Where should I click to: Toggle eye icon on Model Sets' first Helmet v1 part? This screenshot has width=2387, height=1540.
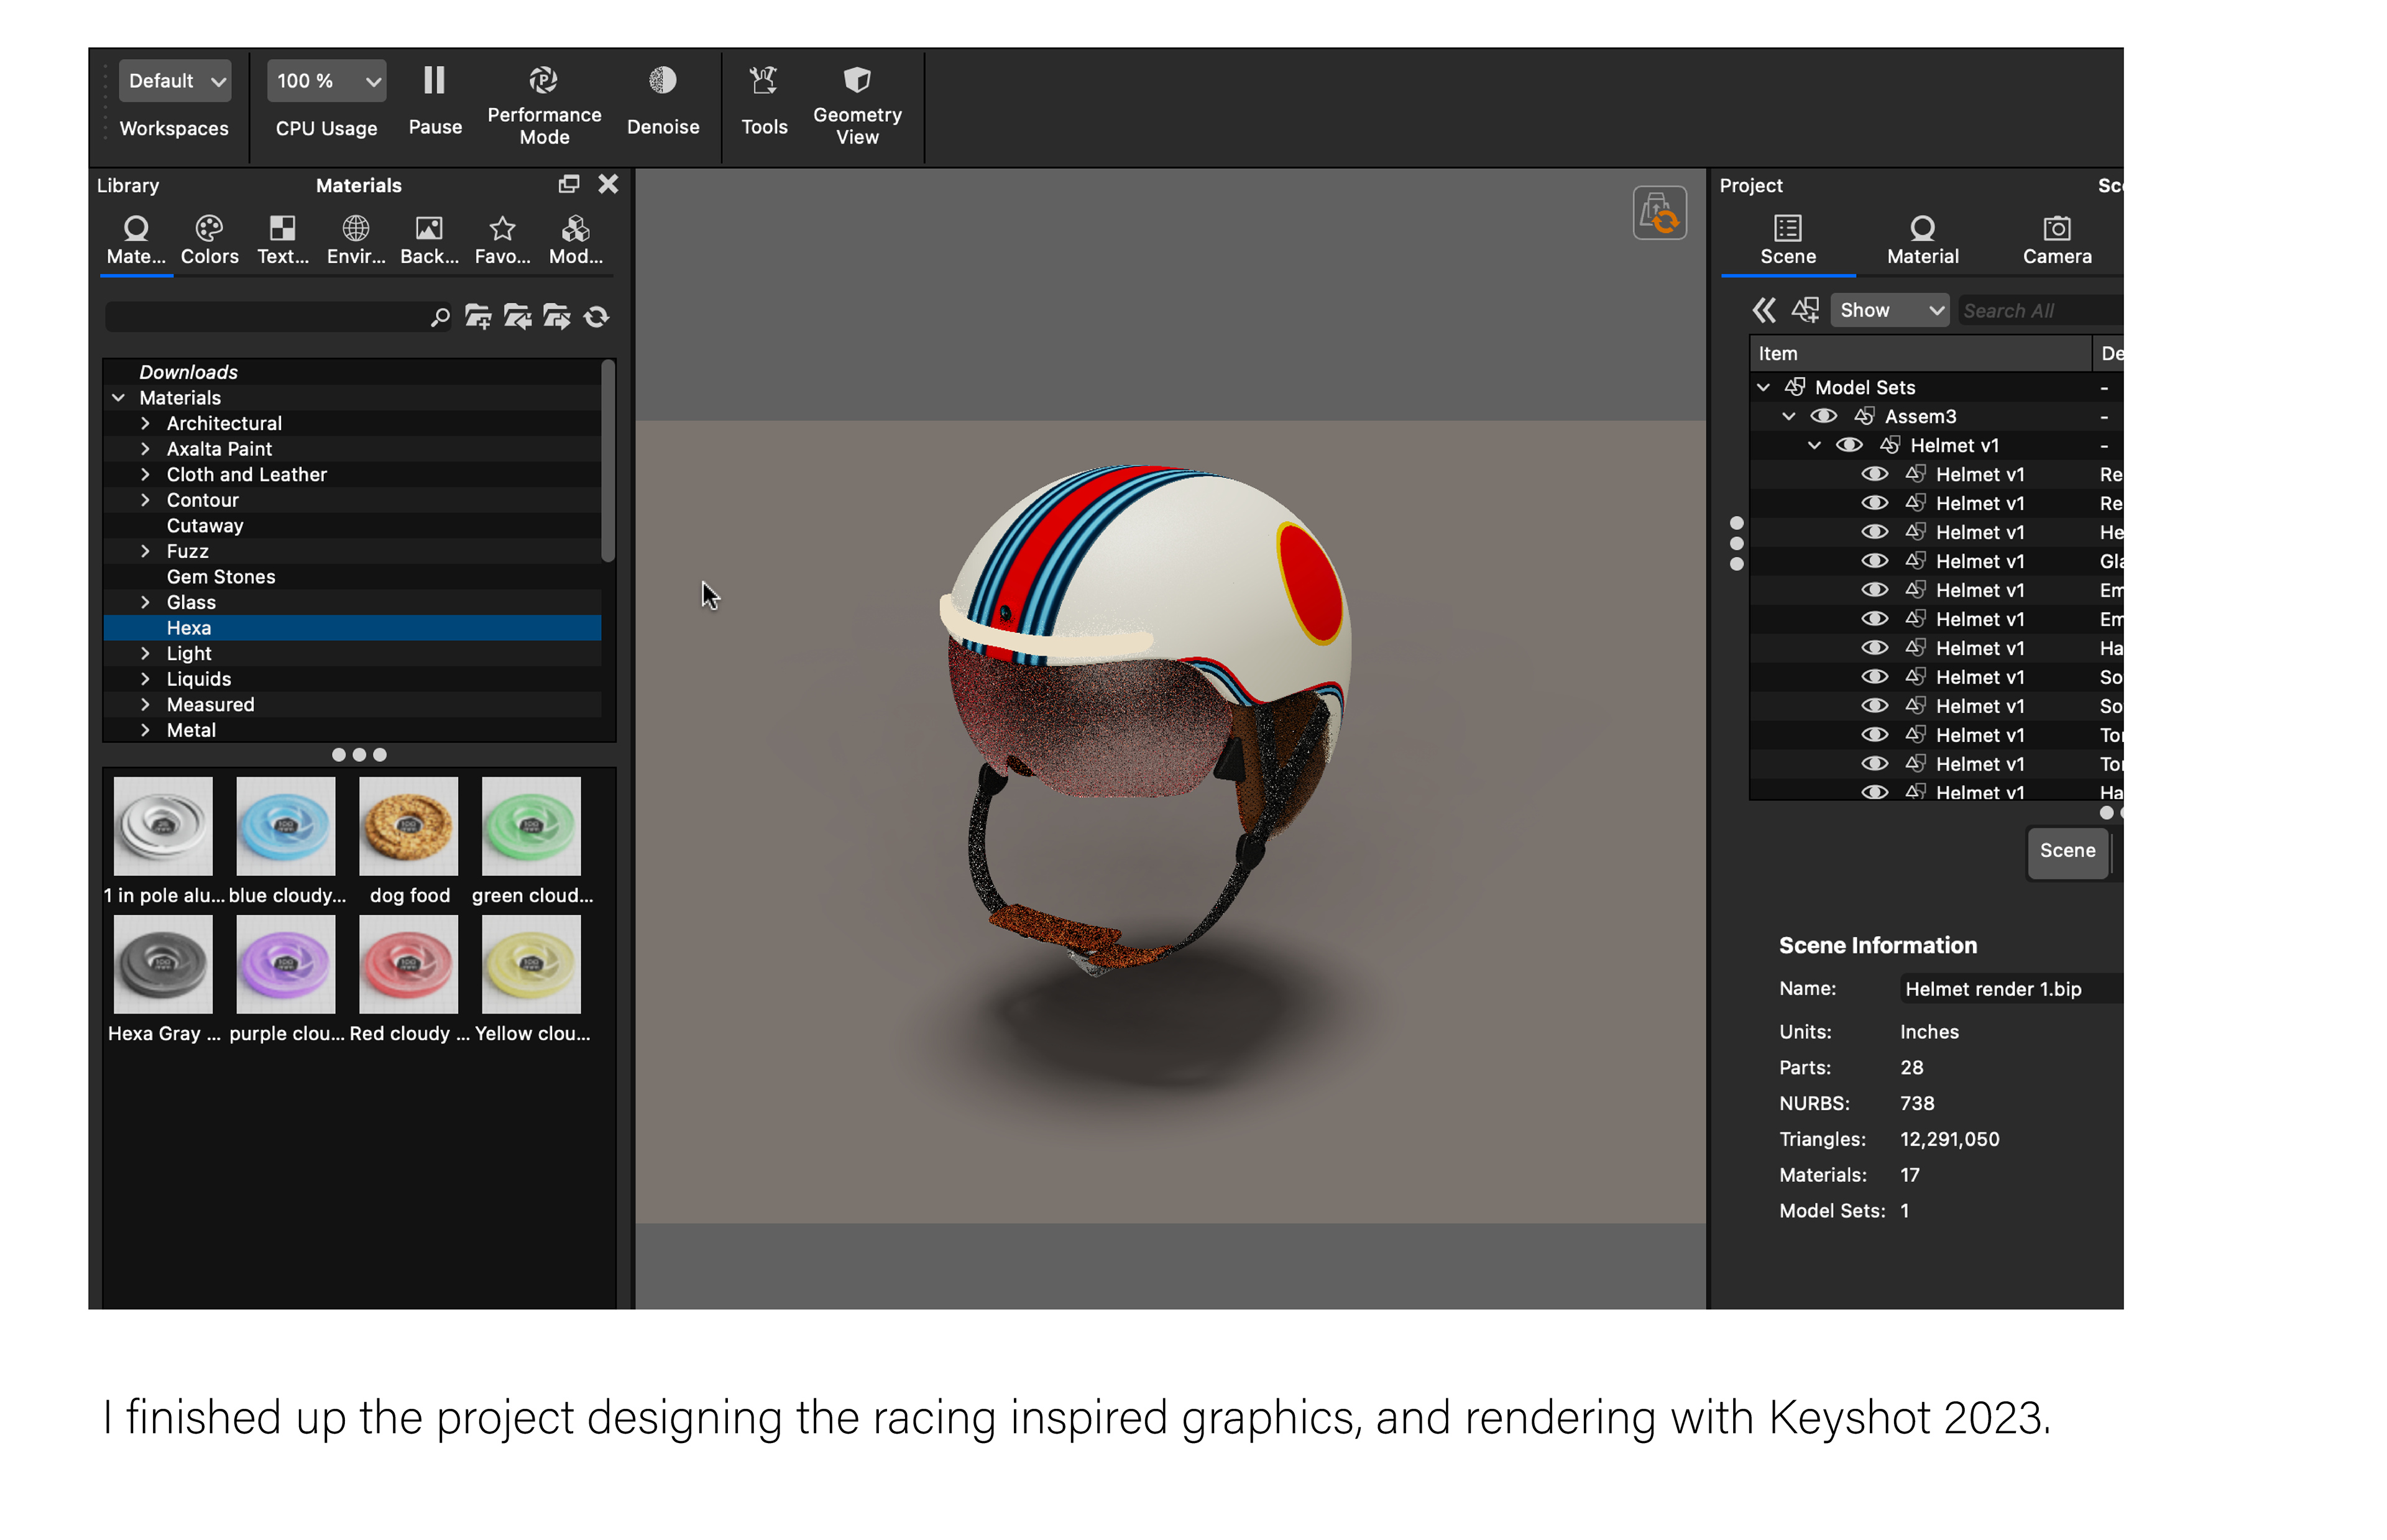(1874, 474)
